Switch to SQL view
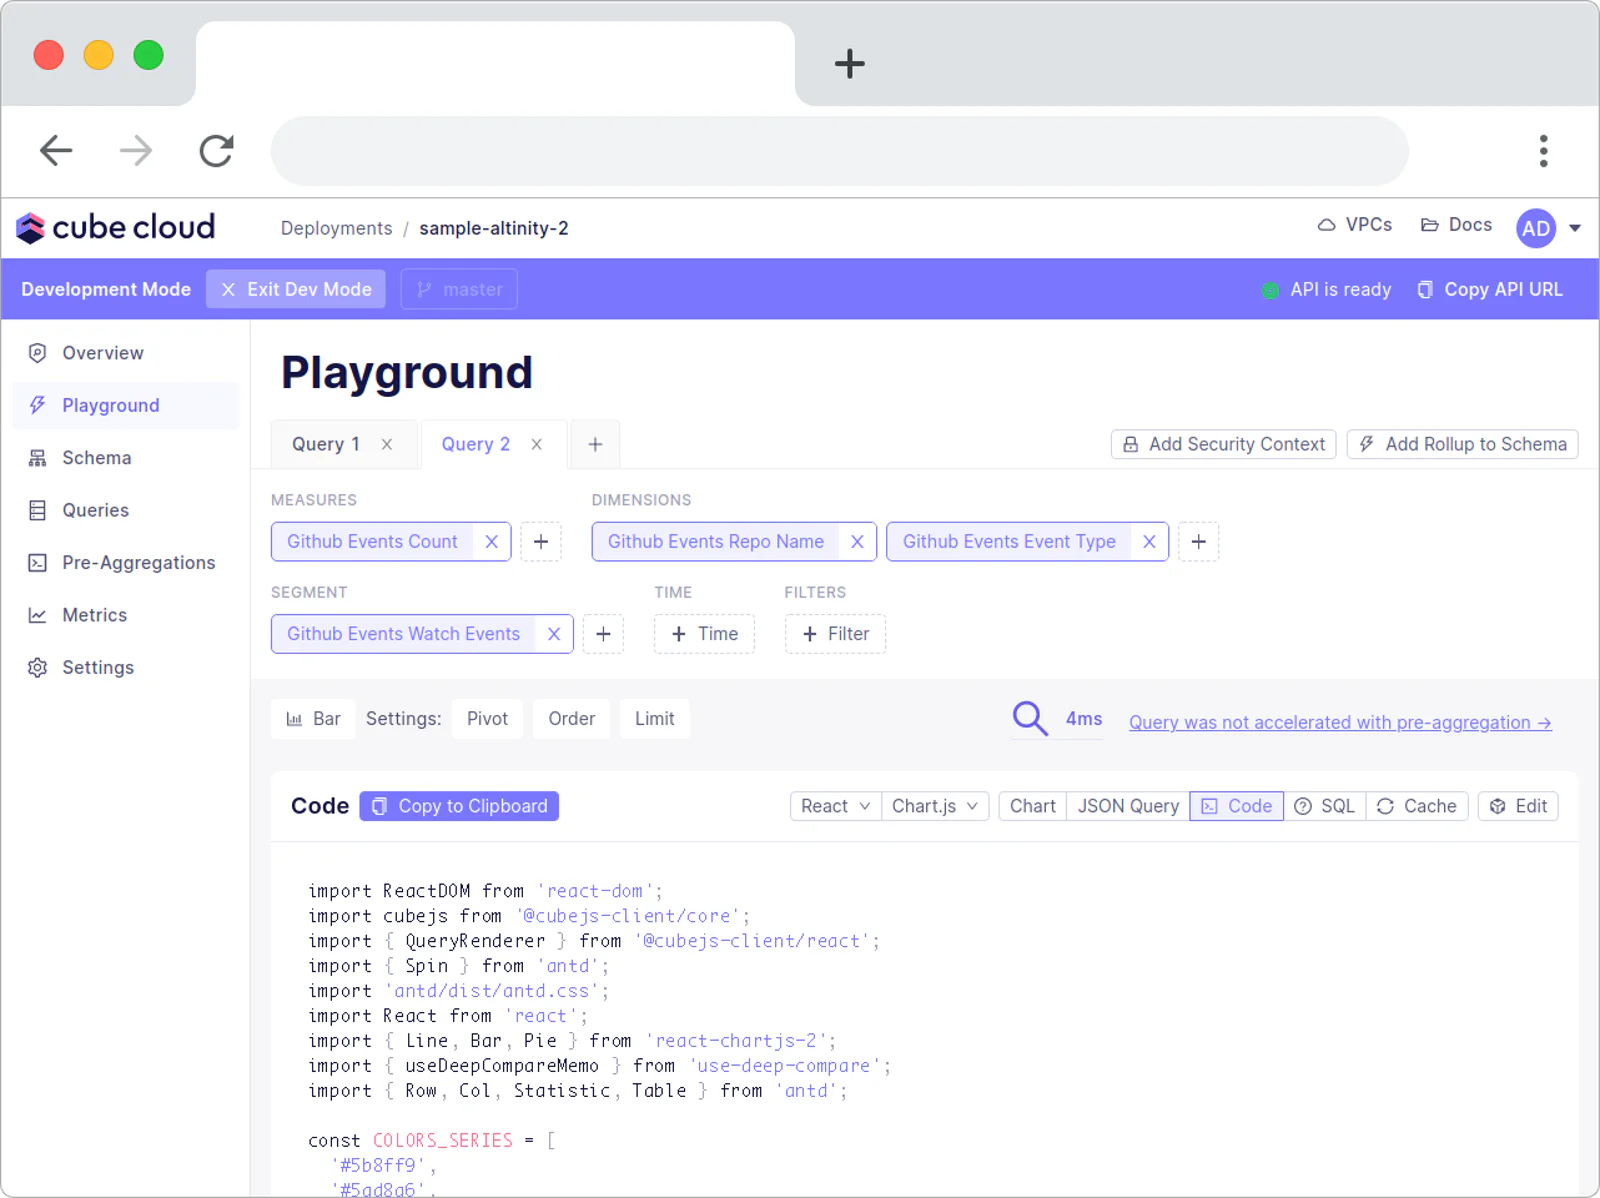This screenshot has width=1600, height=1198. click(1324, 806)
